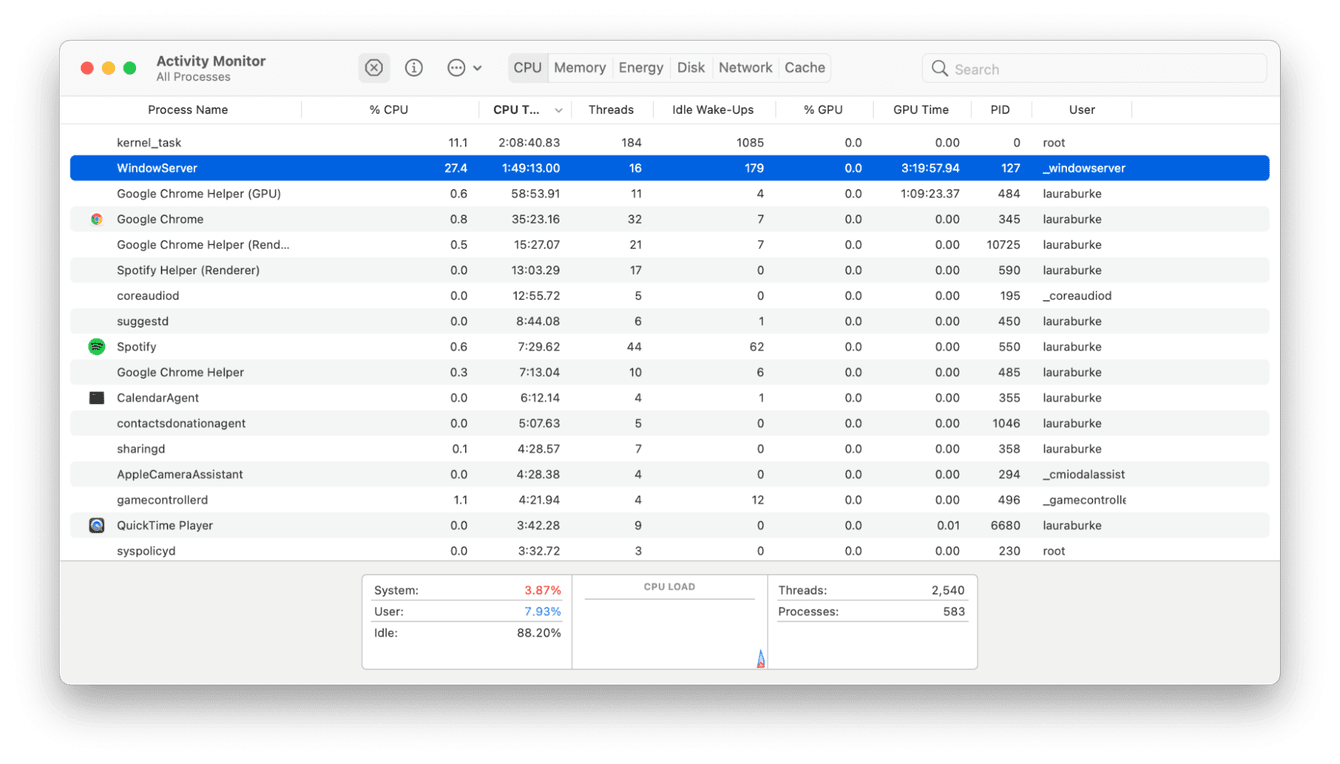
Task: Click the All Processes subtitle
Action: click(193, 77)
